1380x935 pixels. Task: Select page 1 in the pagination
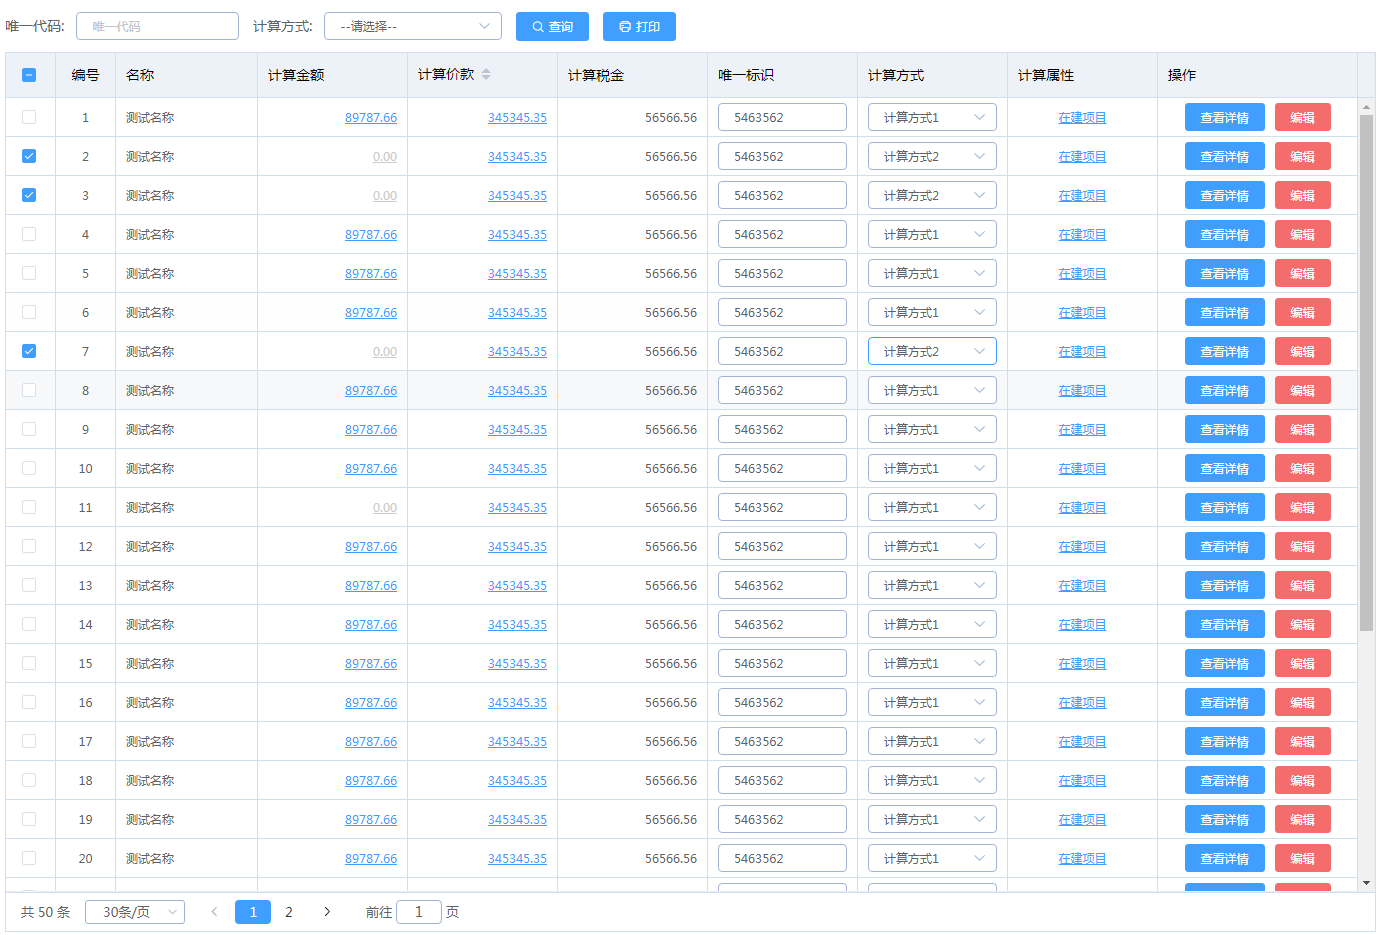coord(253,912)
